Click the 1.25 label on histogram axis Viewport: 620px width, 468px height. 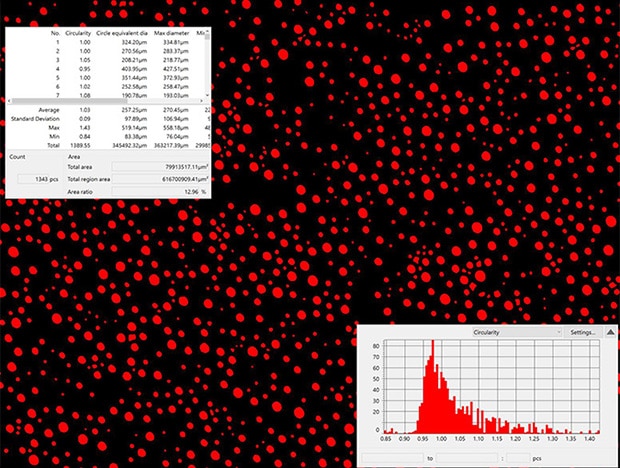pos(533,439)
